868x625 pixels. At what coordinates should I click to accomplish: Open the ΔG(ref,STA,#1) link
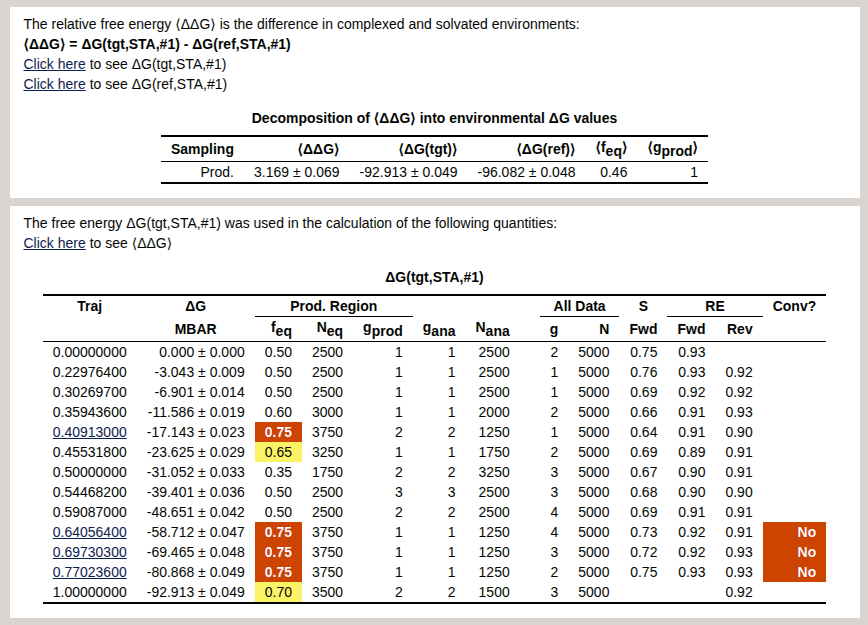click(54, 84)
